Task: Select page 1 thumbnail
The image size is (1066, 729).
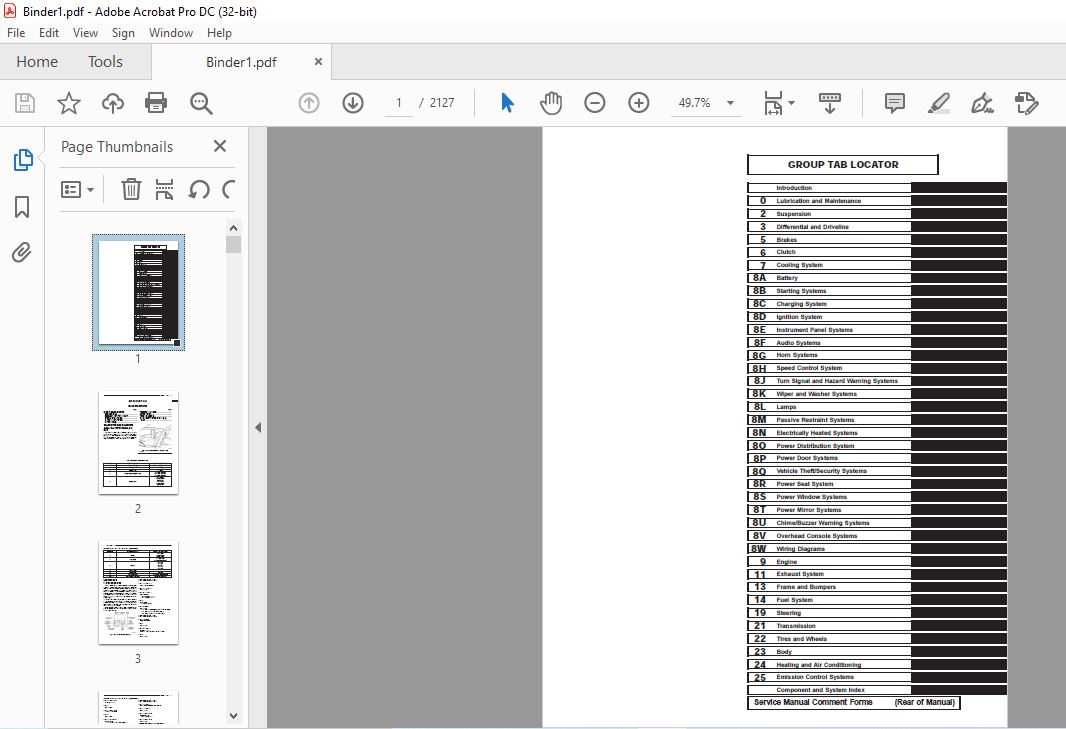Action: click(139, 292)
